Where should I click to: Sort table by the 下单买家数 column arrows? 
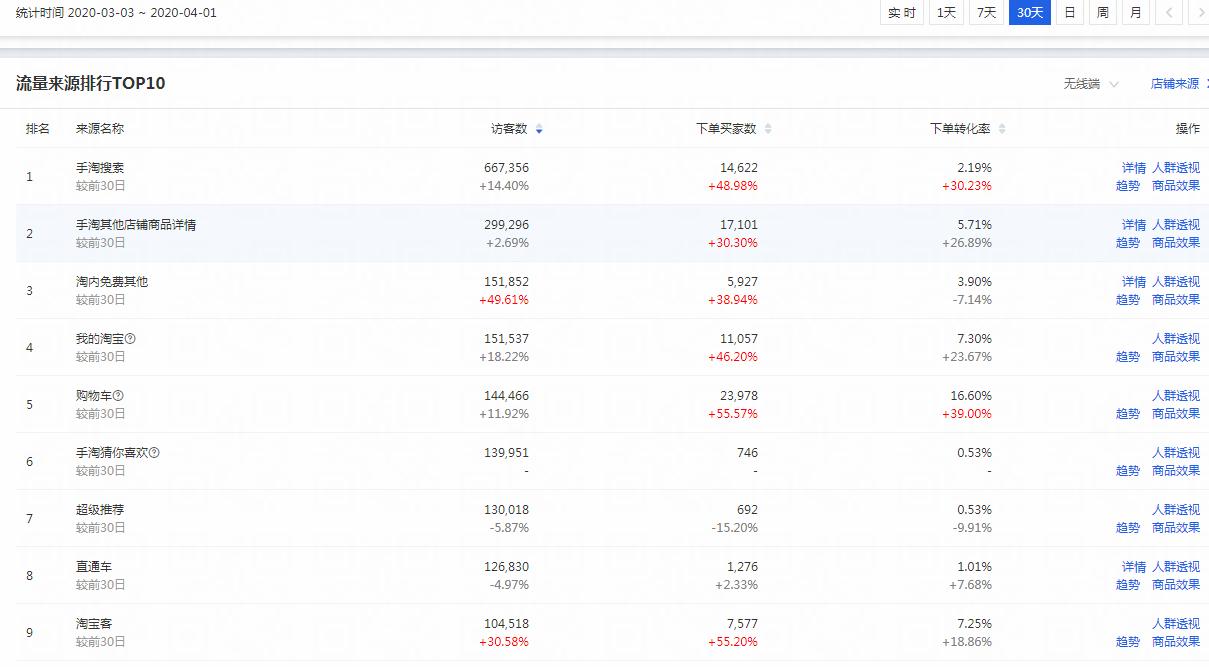click(x=767, y=128)
